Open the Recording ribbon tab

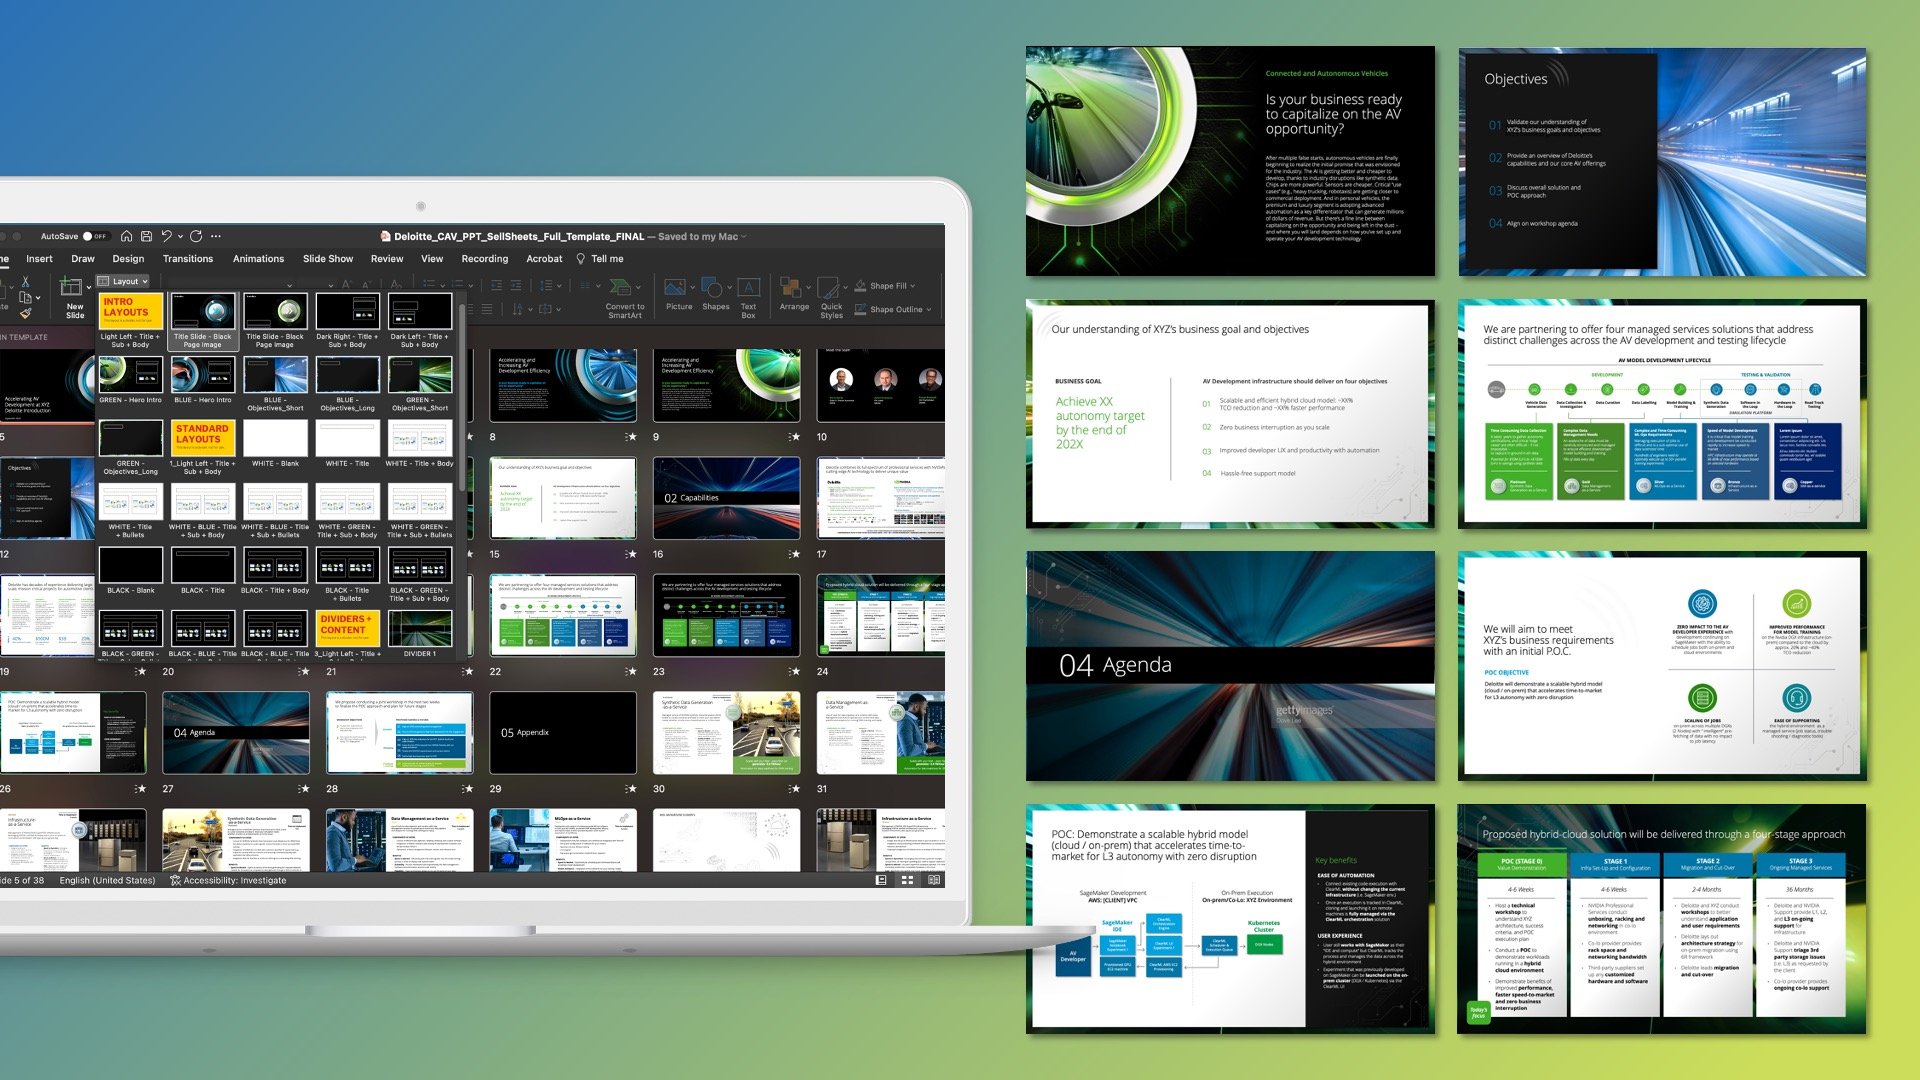click(x=485, y=259)
